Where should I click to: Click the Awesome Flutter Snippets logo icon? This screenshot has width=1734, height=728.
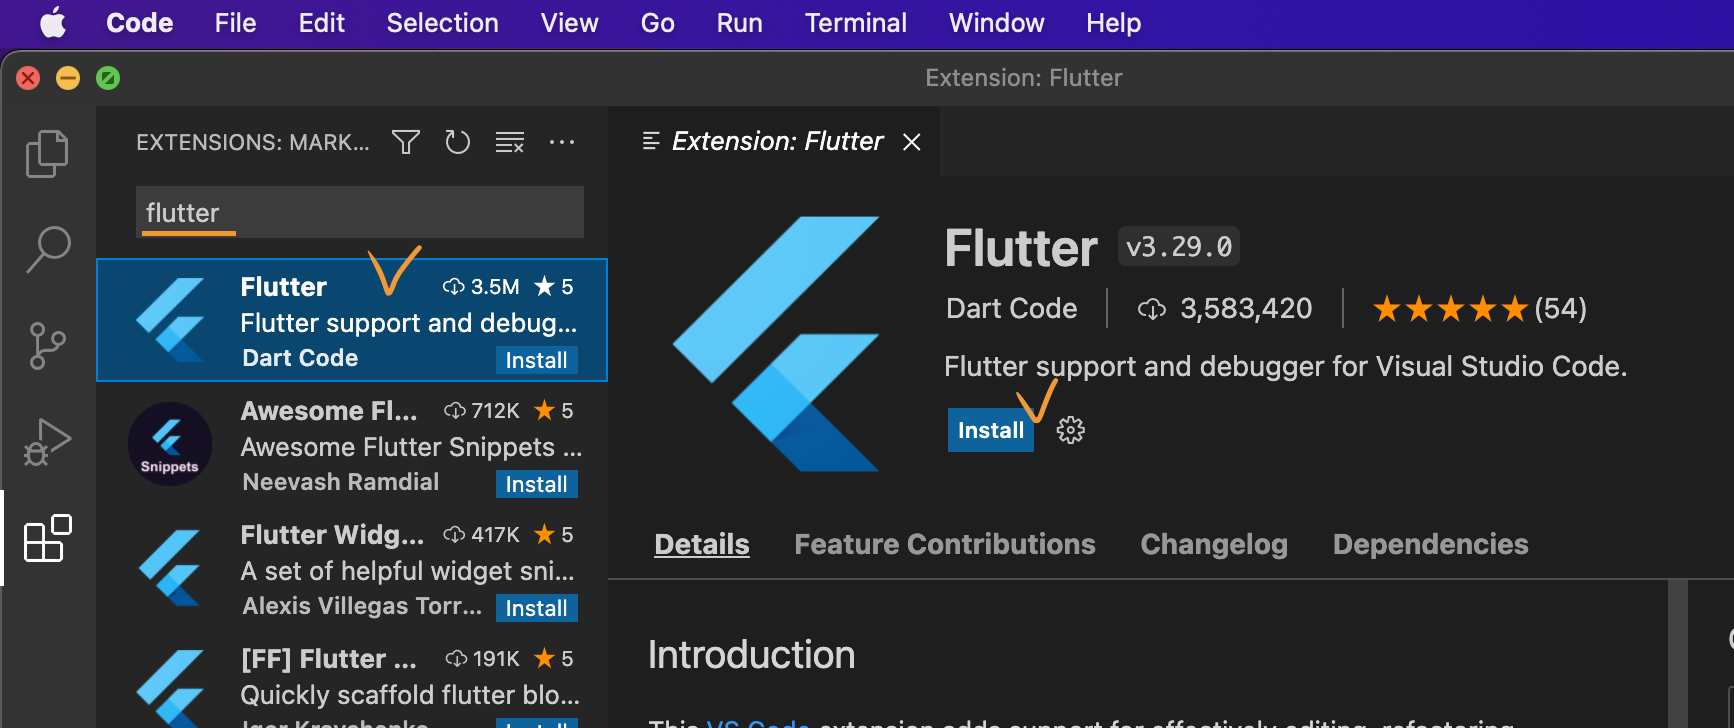(x=169, y=444)
